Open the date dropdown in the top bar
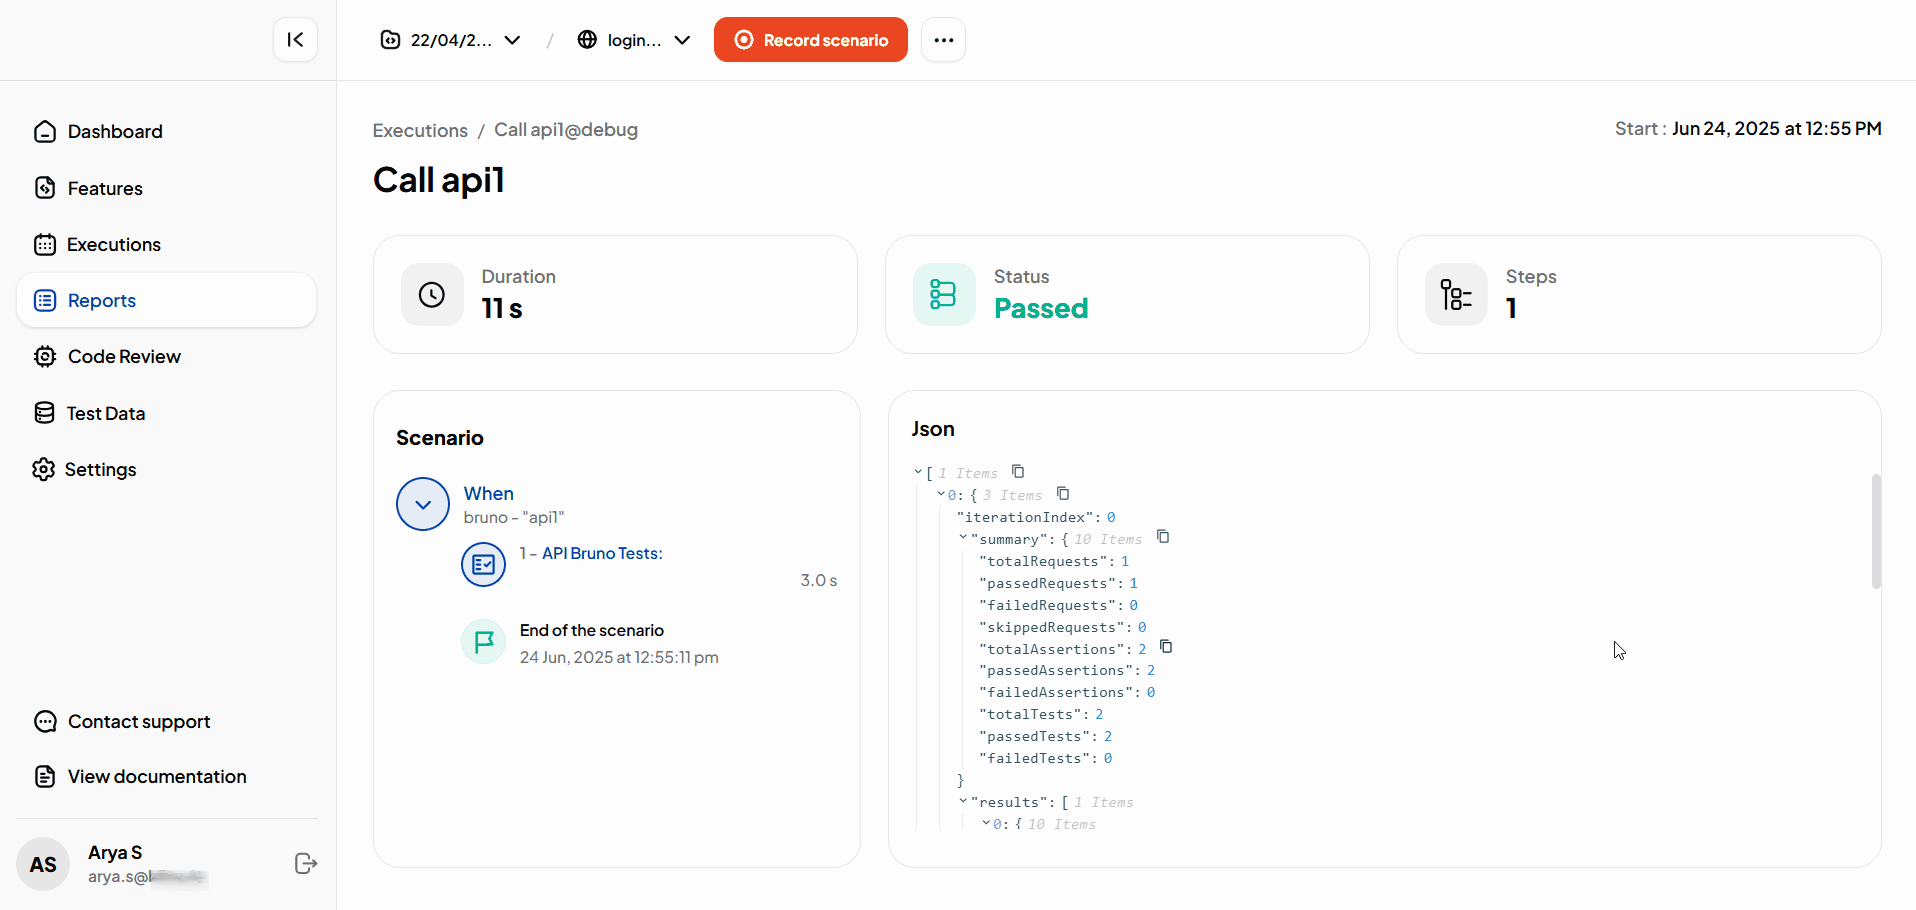 (x=512, y=40)
